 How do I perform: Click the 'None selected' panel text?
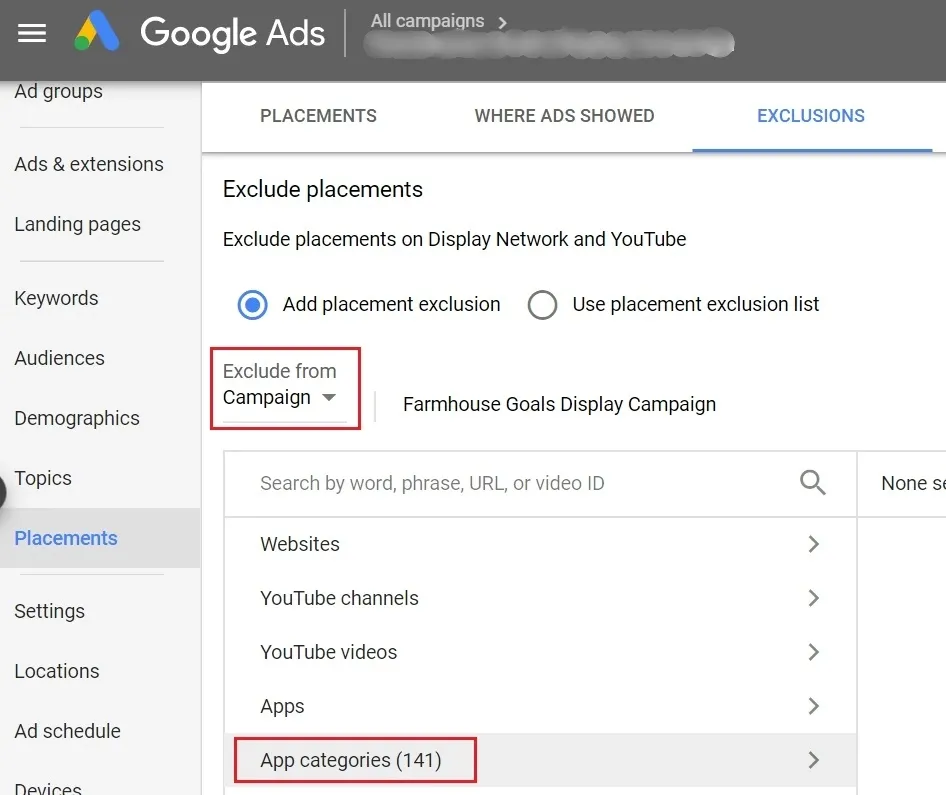pyautogui.click(x=913, y=483)
